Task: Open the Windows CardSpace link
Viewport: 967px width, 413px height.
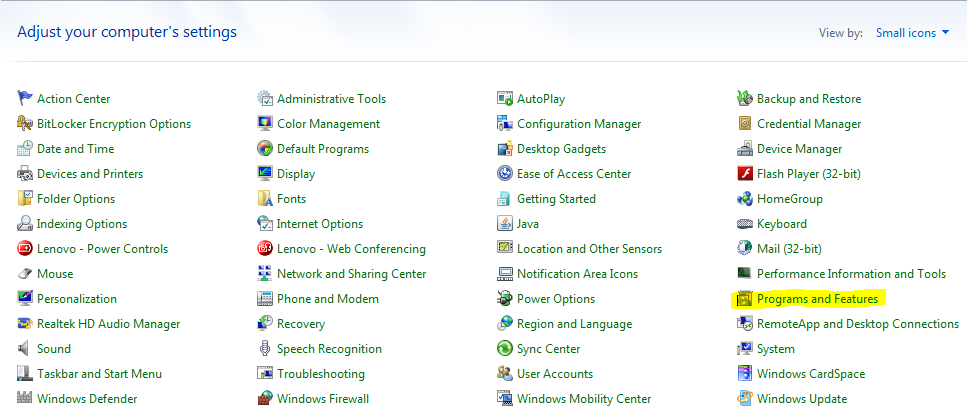Action: click(811, 374)
